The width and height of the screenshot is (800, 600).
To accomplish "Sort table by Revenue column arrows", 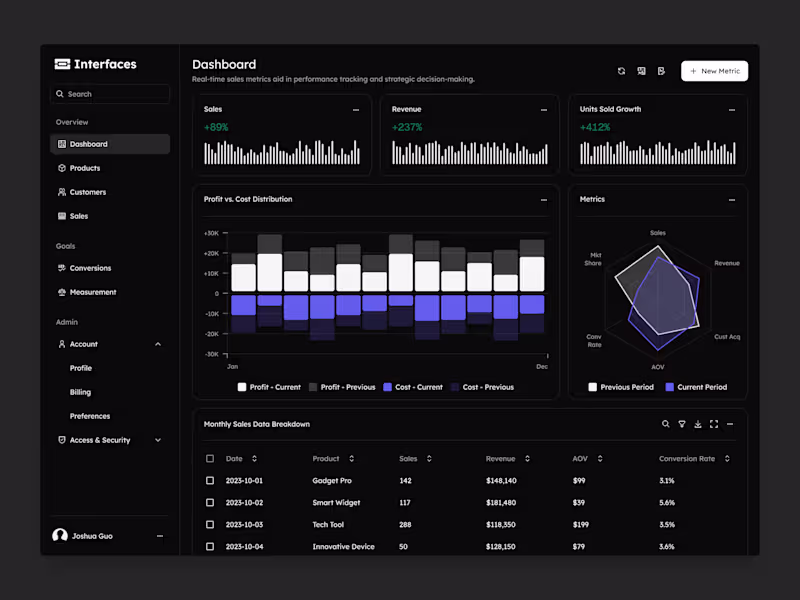I will (x=527, y=459).
